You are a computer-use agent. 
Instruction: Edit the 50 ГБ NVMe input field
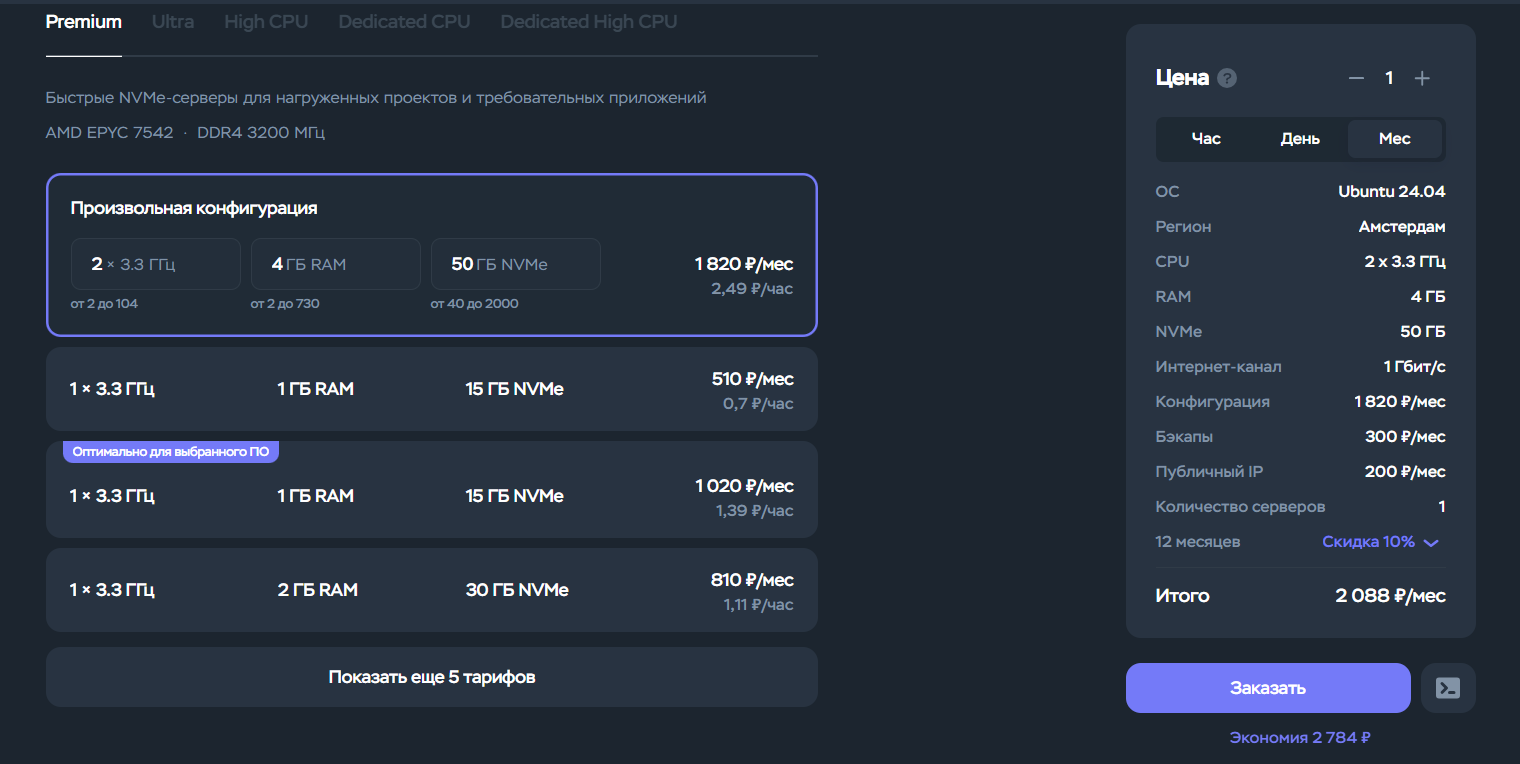click(516, 264)
